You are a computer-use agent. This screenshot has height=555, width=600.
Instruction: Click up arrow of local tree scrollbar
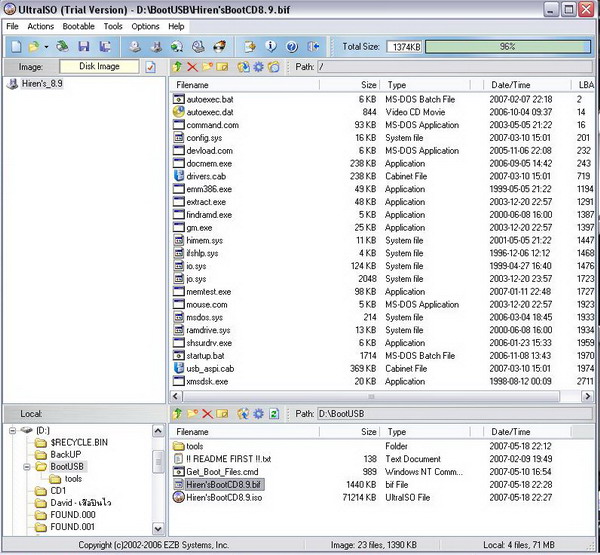click(158, 431)
